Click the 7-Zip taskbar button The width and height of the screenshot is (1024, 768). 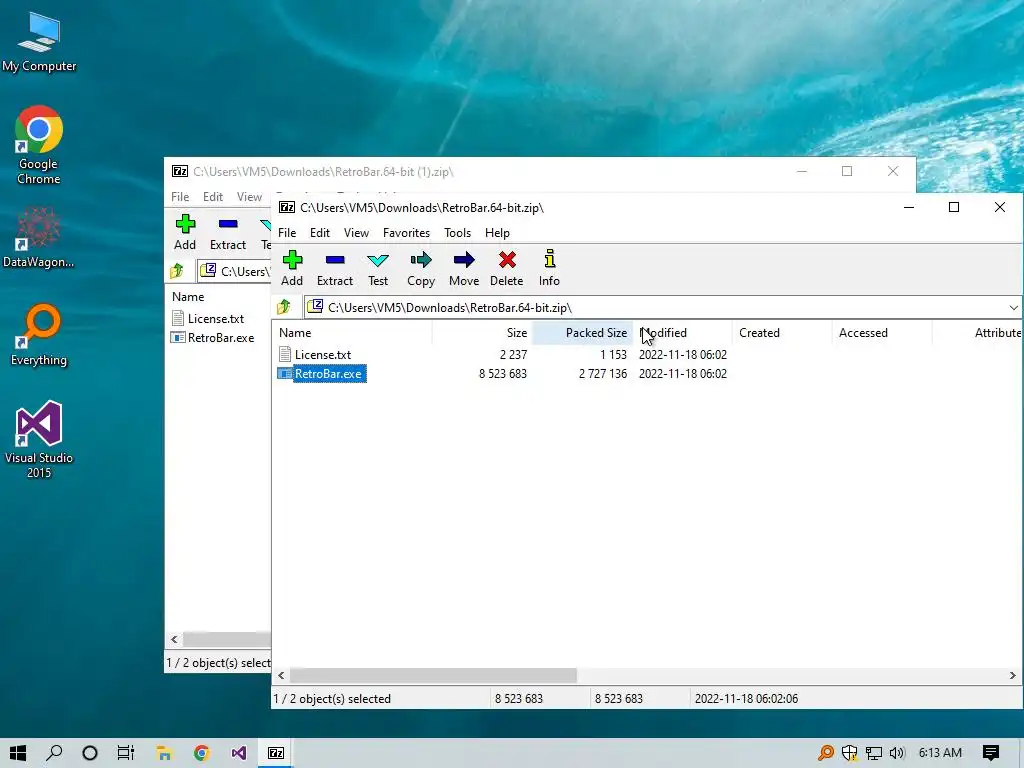tap(276, 753)
